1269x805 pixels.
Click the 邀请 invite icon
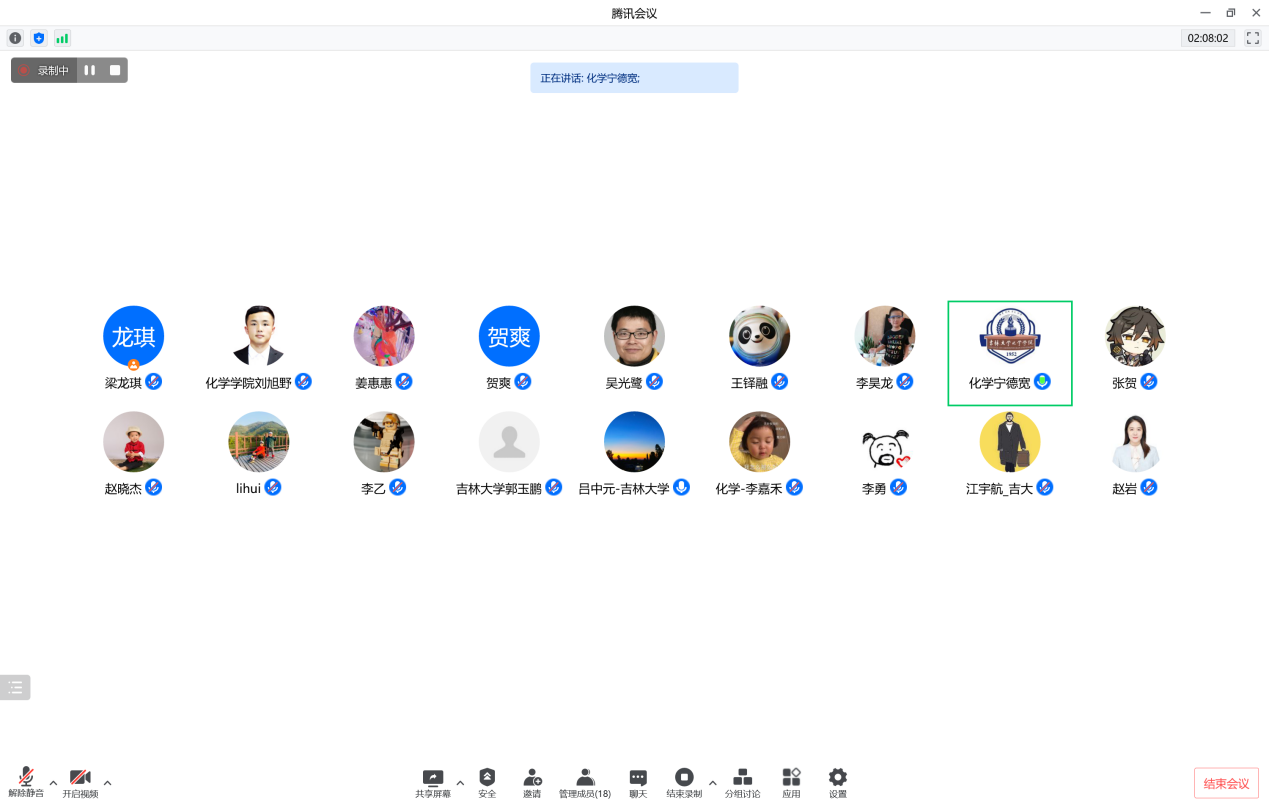532,779
